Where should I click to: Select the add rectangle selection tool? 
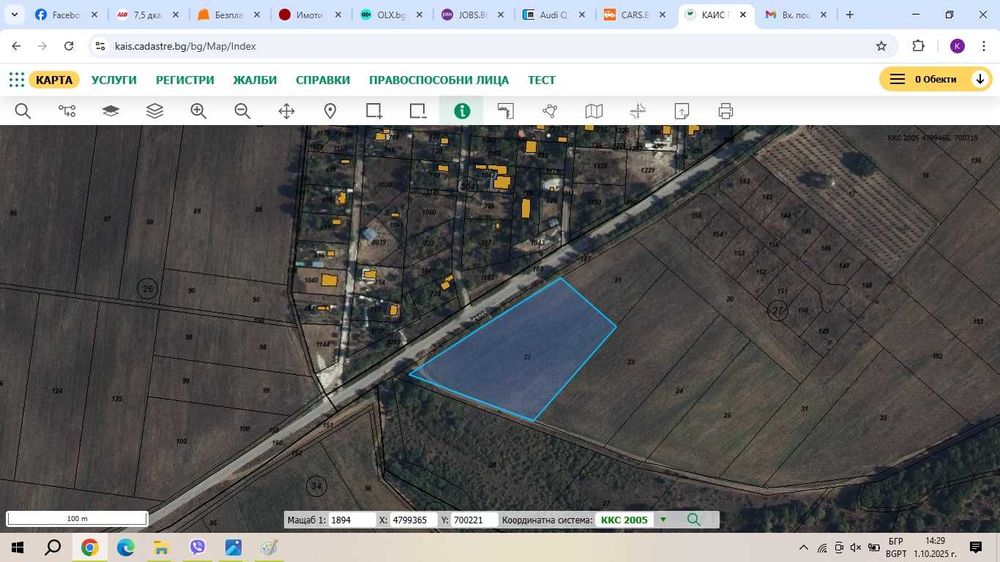(x=374, y=111)
